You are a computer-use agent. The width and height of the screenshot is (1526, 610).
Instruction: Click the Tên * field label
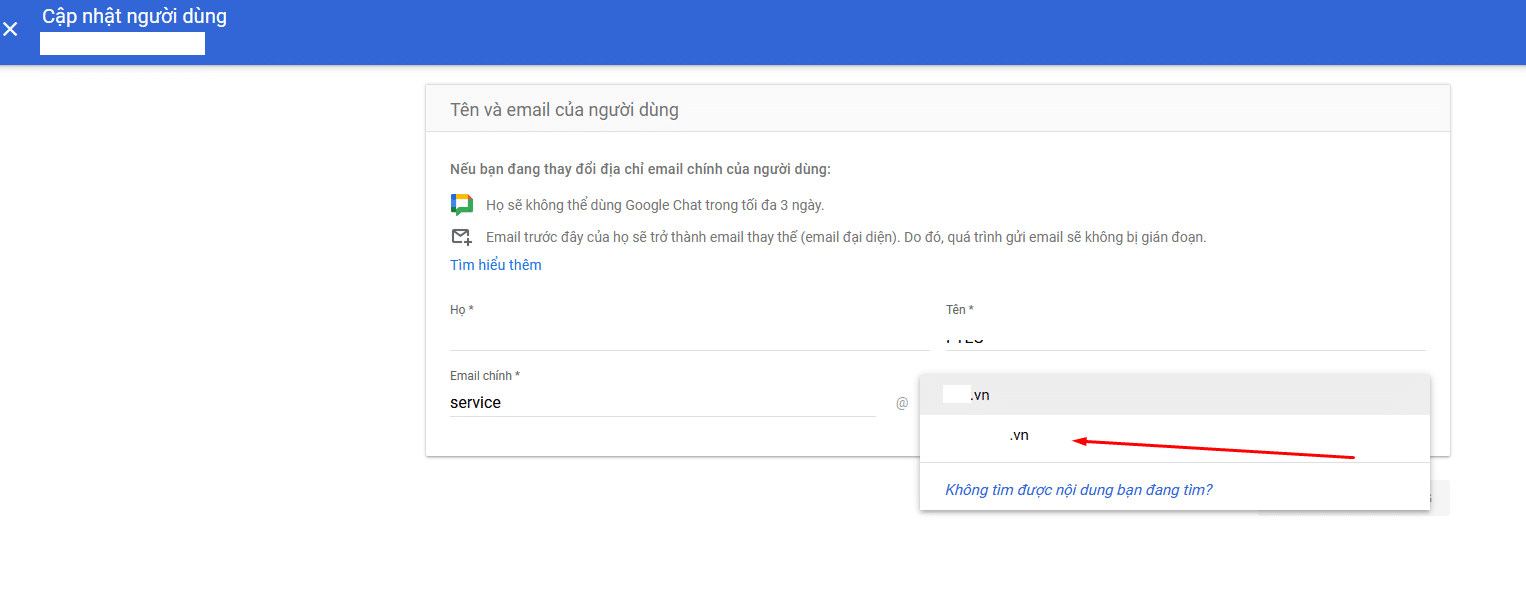pos(959,310)
